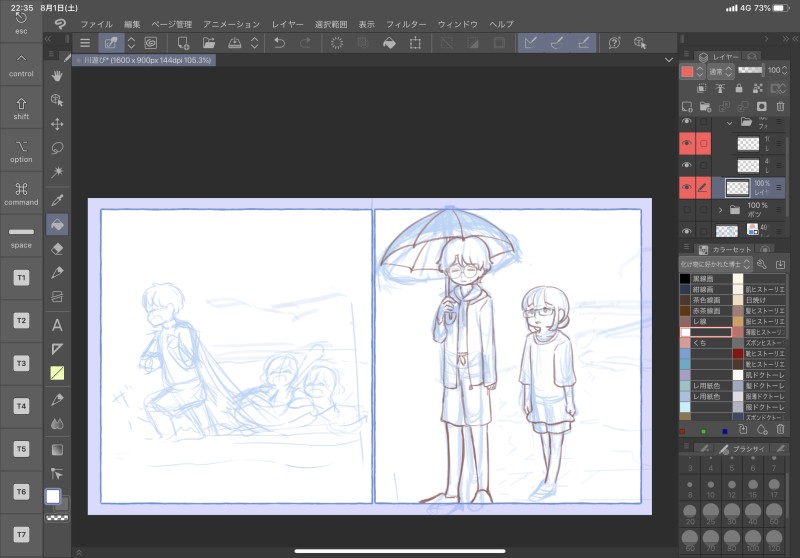Pick the くち pink color swatch

point(685,343)
